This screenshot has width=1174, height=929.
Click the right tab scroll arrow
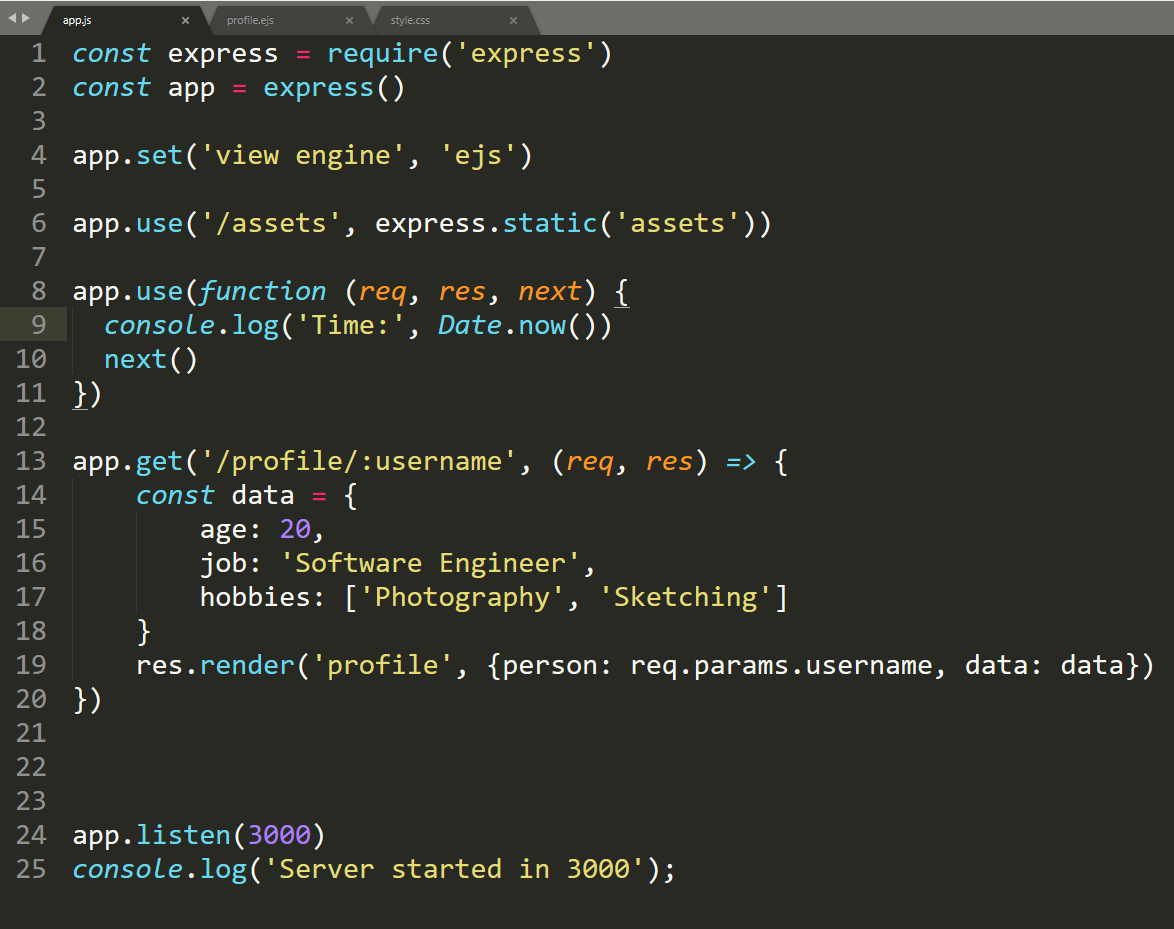(x=26, y=18)
